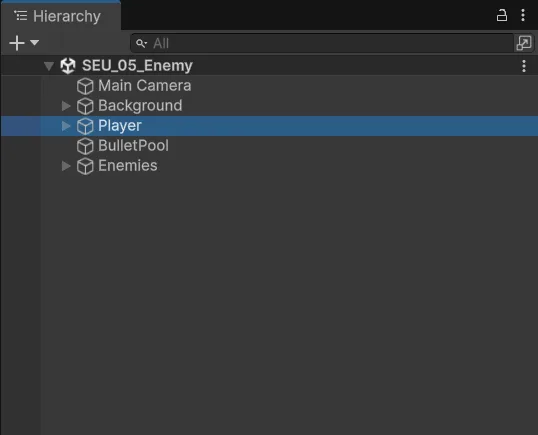Collapse the SEU_05_Enemy scene arrow
Viewport: 538px width, 435px height.
coord(49,66)
